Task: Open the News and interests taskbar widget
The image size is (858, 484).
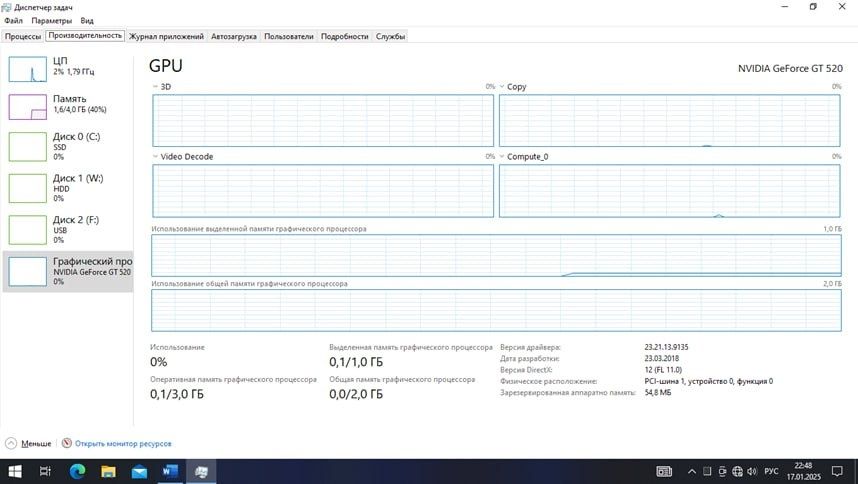Action: pyautogui.click(x=664, y=471)
